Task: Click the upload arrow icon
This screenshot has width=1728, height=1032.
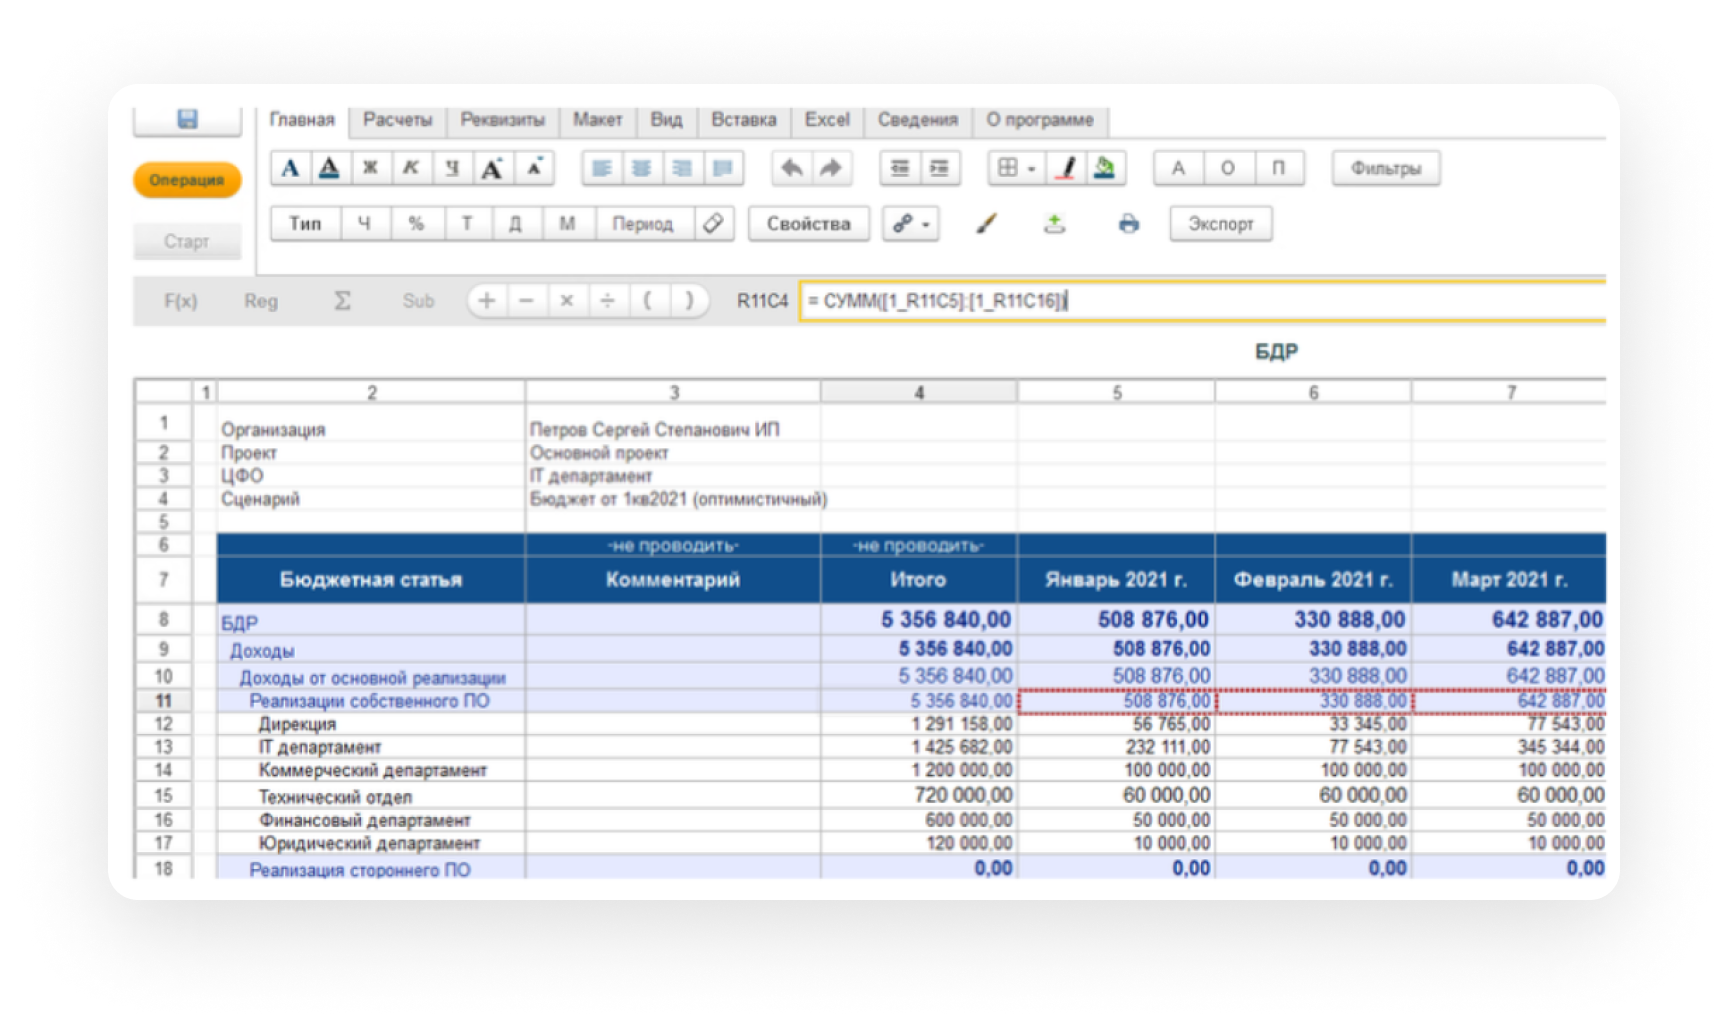Action: [x=1054, y=224]
